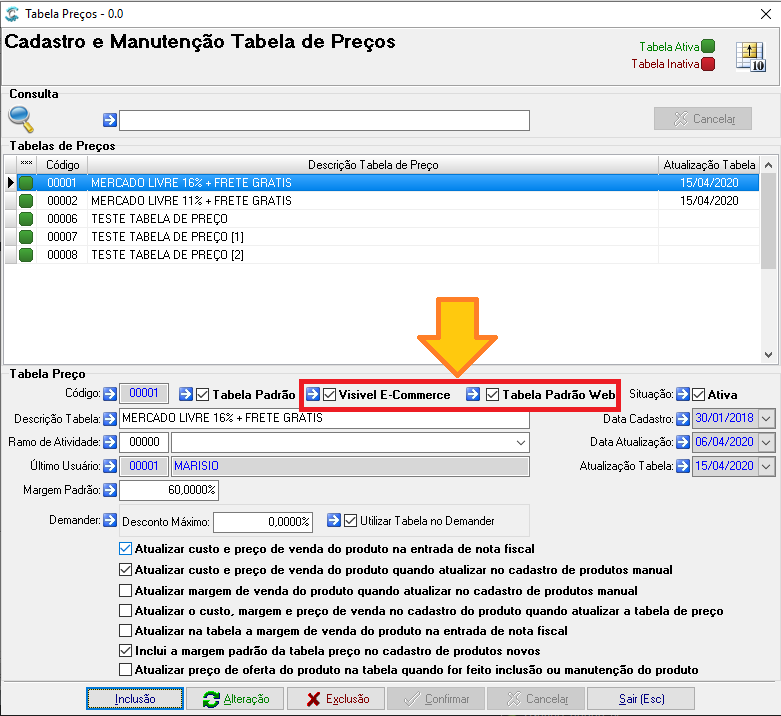Click blue arrow before Visivel E-Commerce
The width and height of the screenshot is (781, 716).
(313, 394)
